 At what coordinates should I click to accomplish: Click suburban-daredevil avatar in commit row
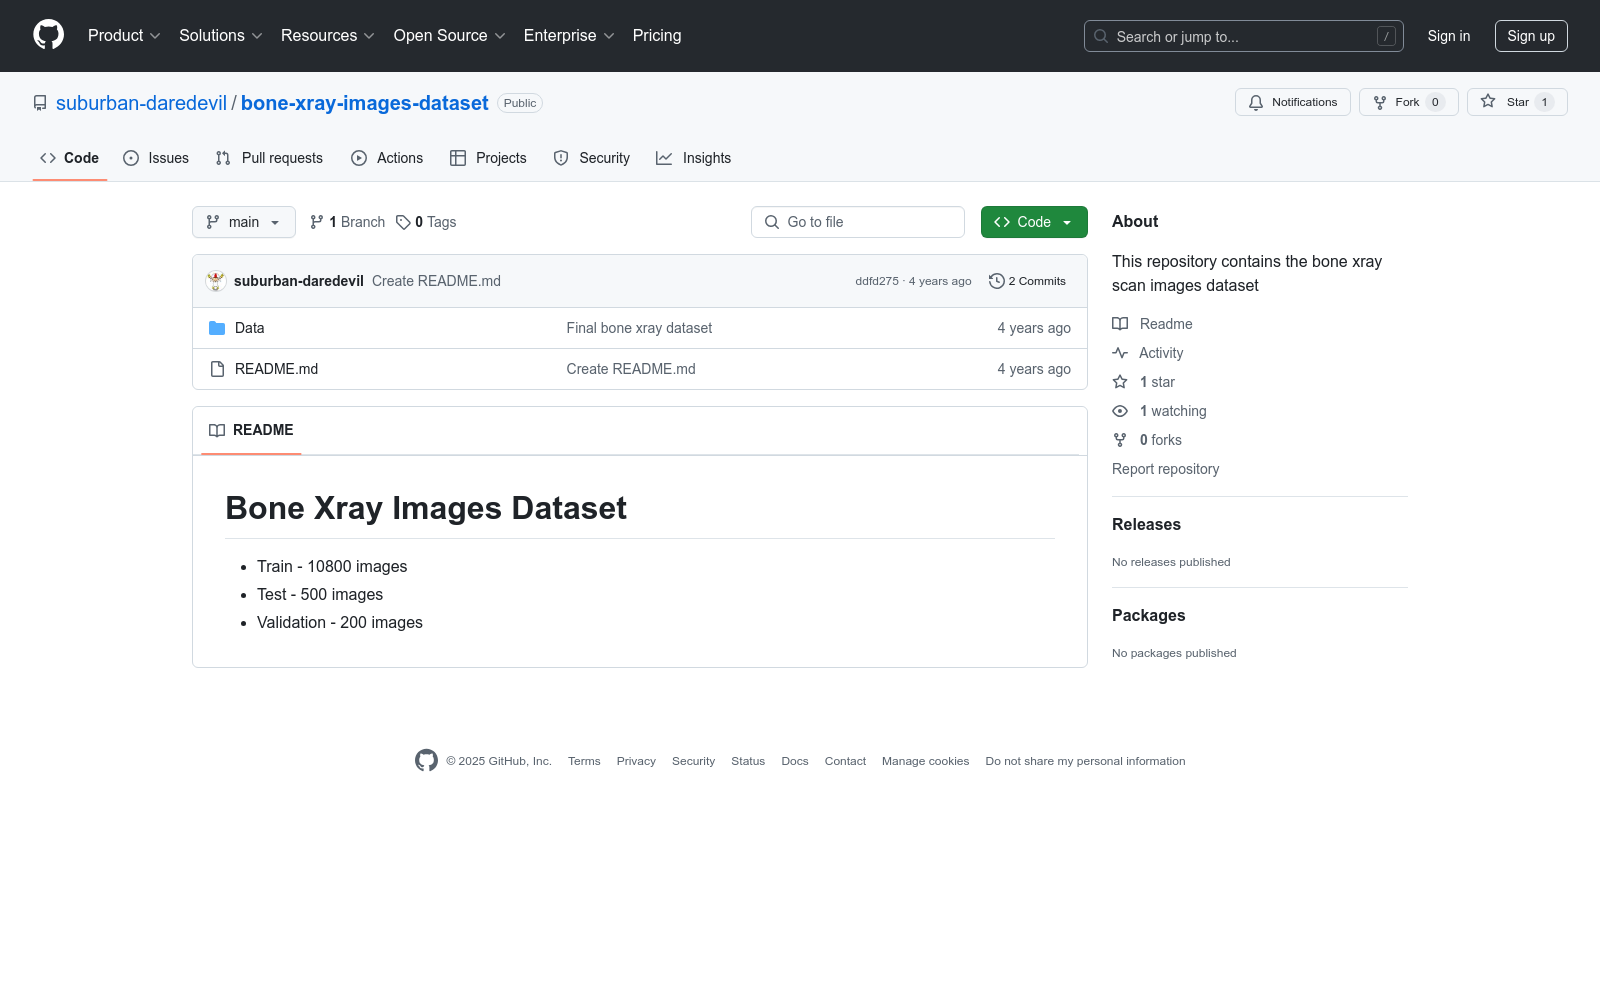coord(215,281)
